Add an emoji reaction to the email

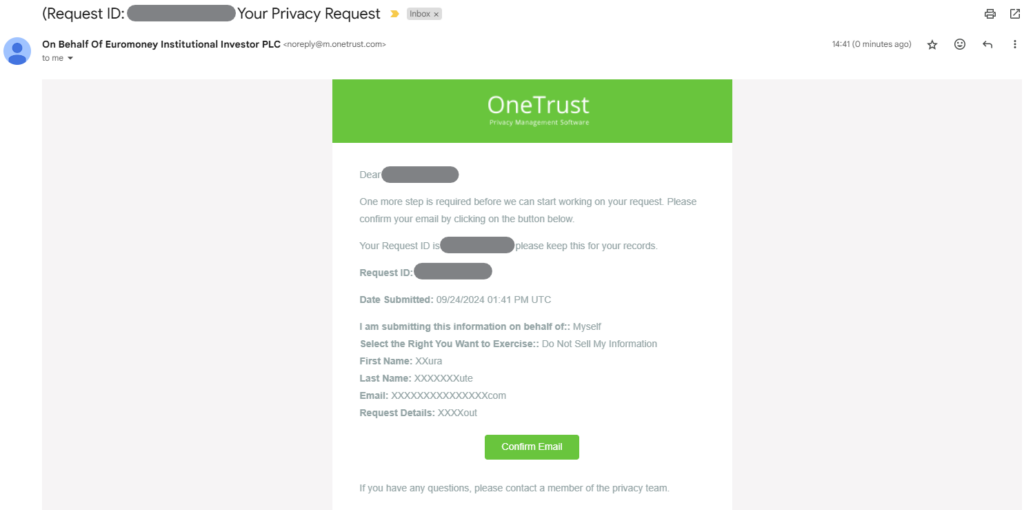tap(960, 45)
